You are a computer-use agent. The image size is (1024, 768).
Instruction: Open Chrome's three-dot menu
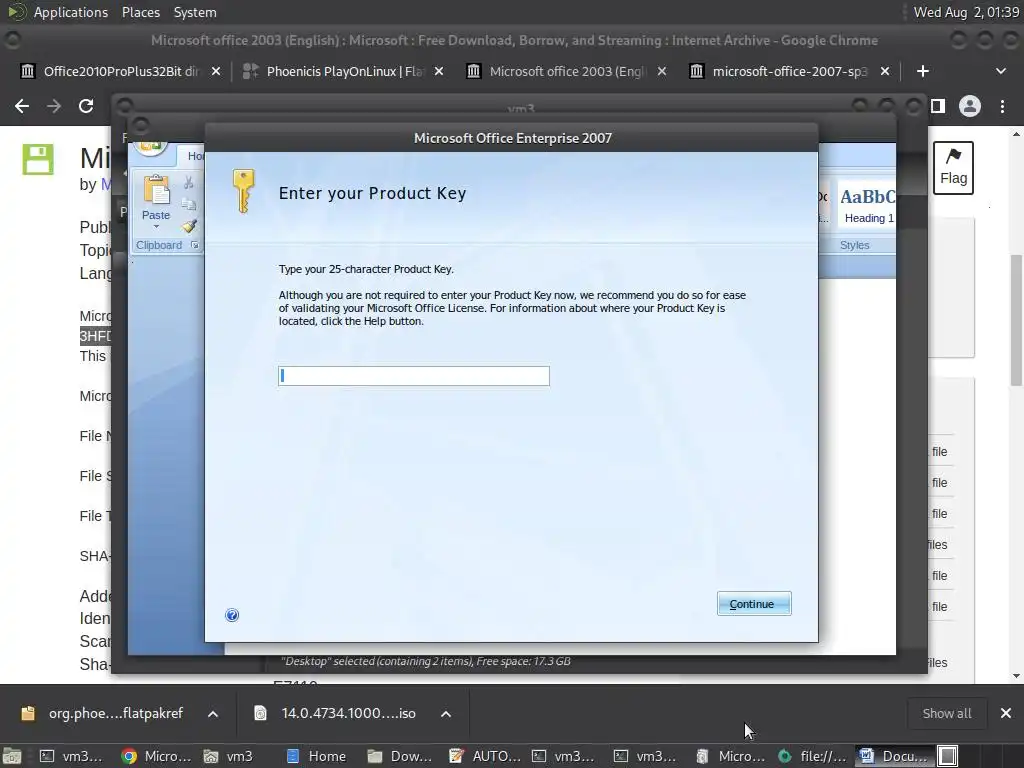(x=1002, y=106)
